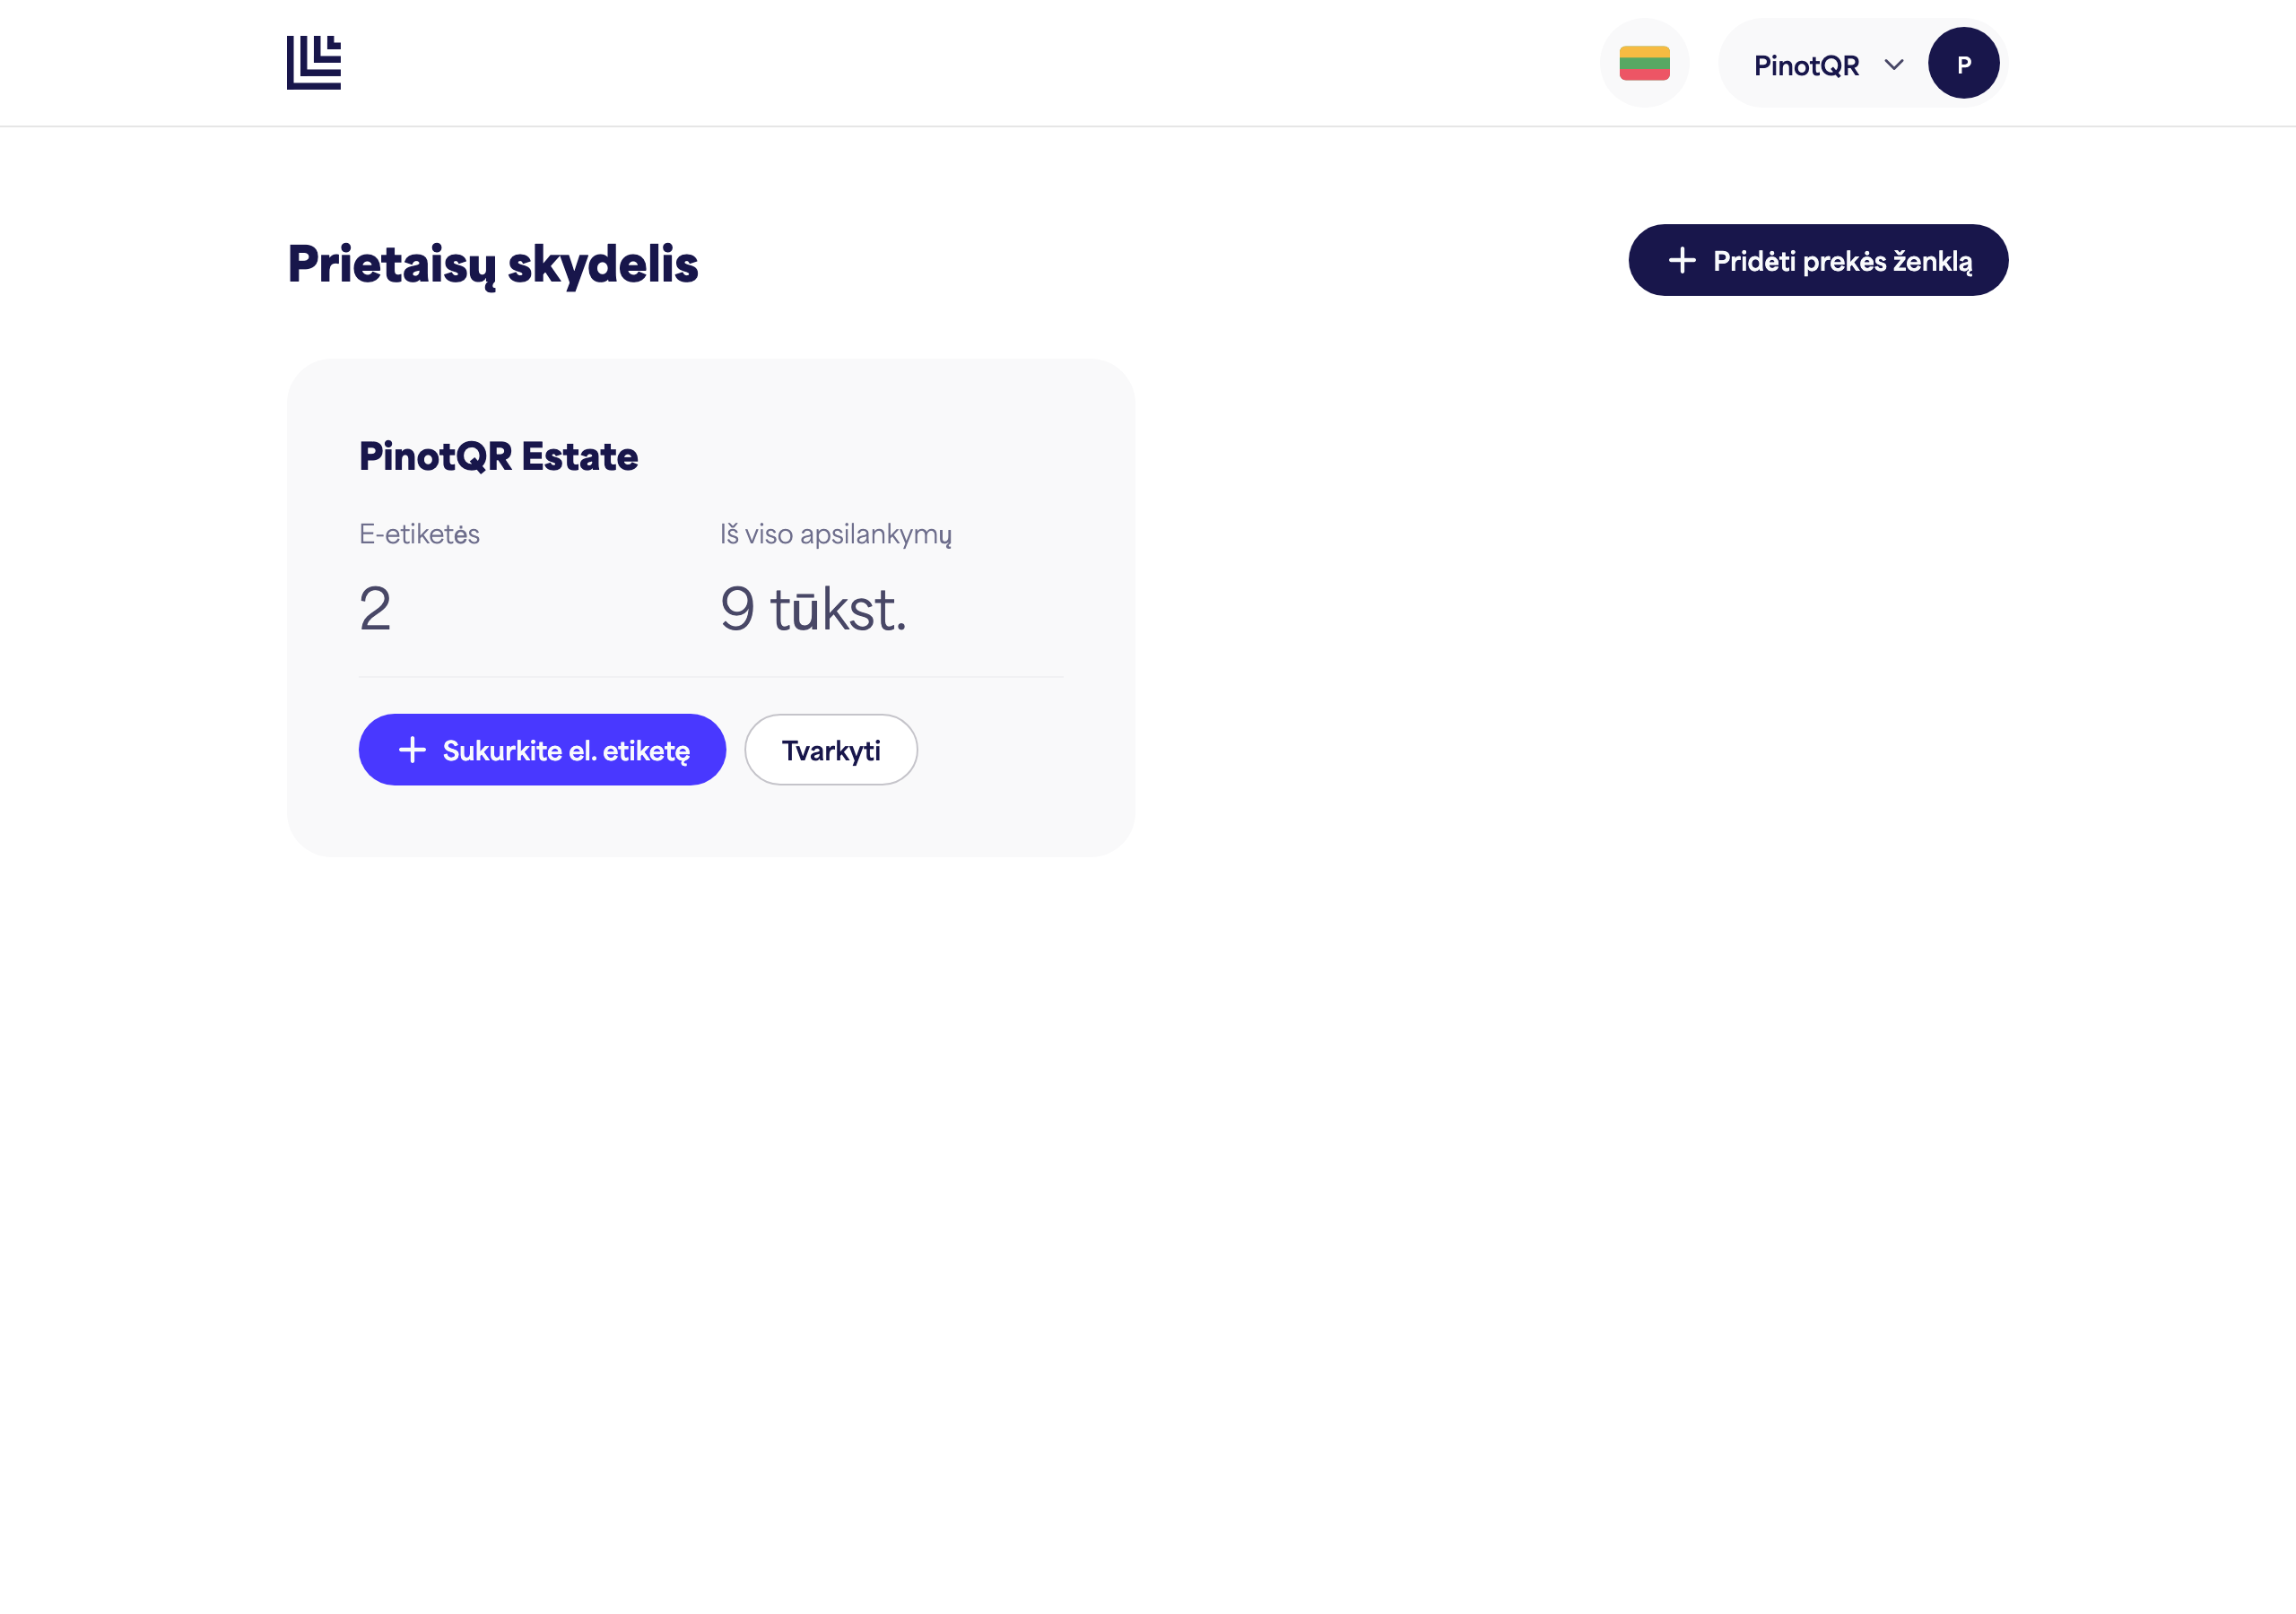Click plus icon in Sukurkite el. etiketę
Image resolution: width=2296 pixels, height=1614 pixels.
click(412, 750)
